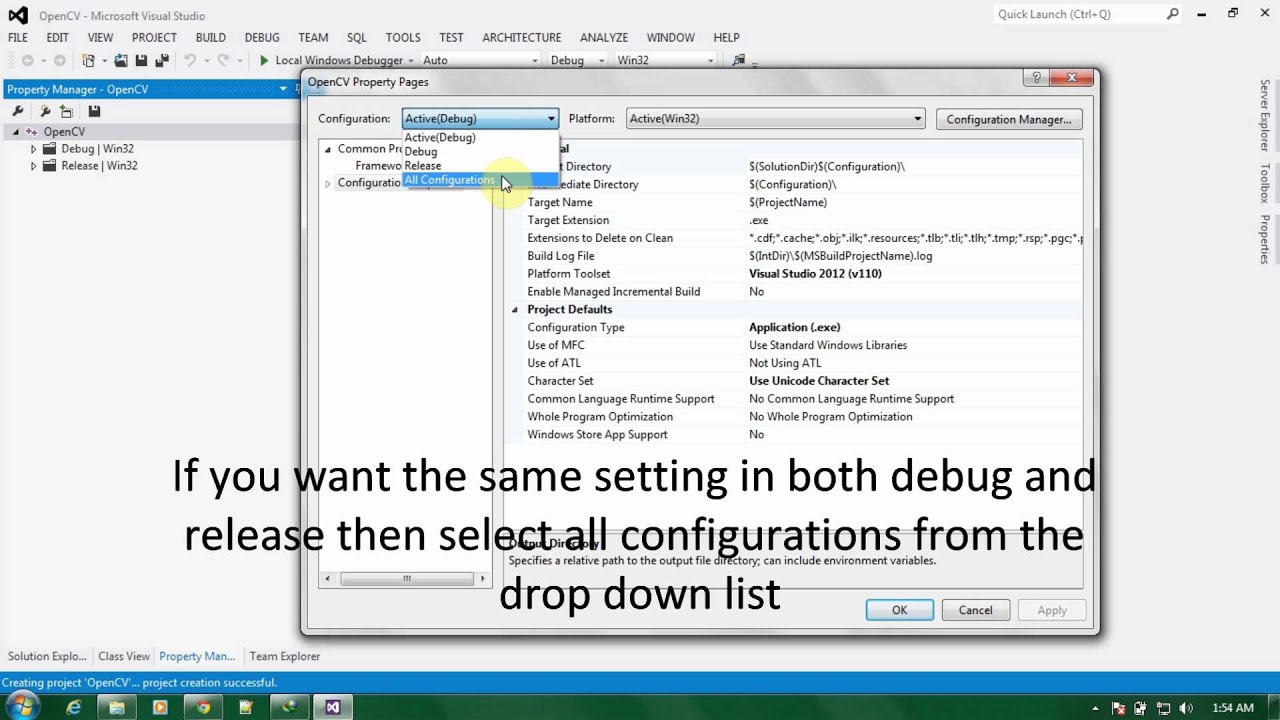Image resolution: width=1280 pixels, height=720 pixels.
Task: Collapse the Common Properties tree node
Action: (327, 149)
